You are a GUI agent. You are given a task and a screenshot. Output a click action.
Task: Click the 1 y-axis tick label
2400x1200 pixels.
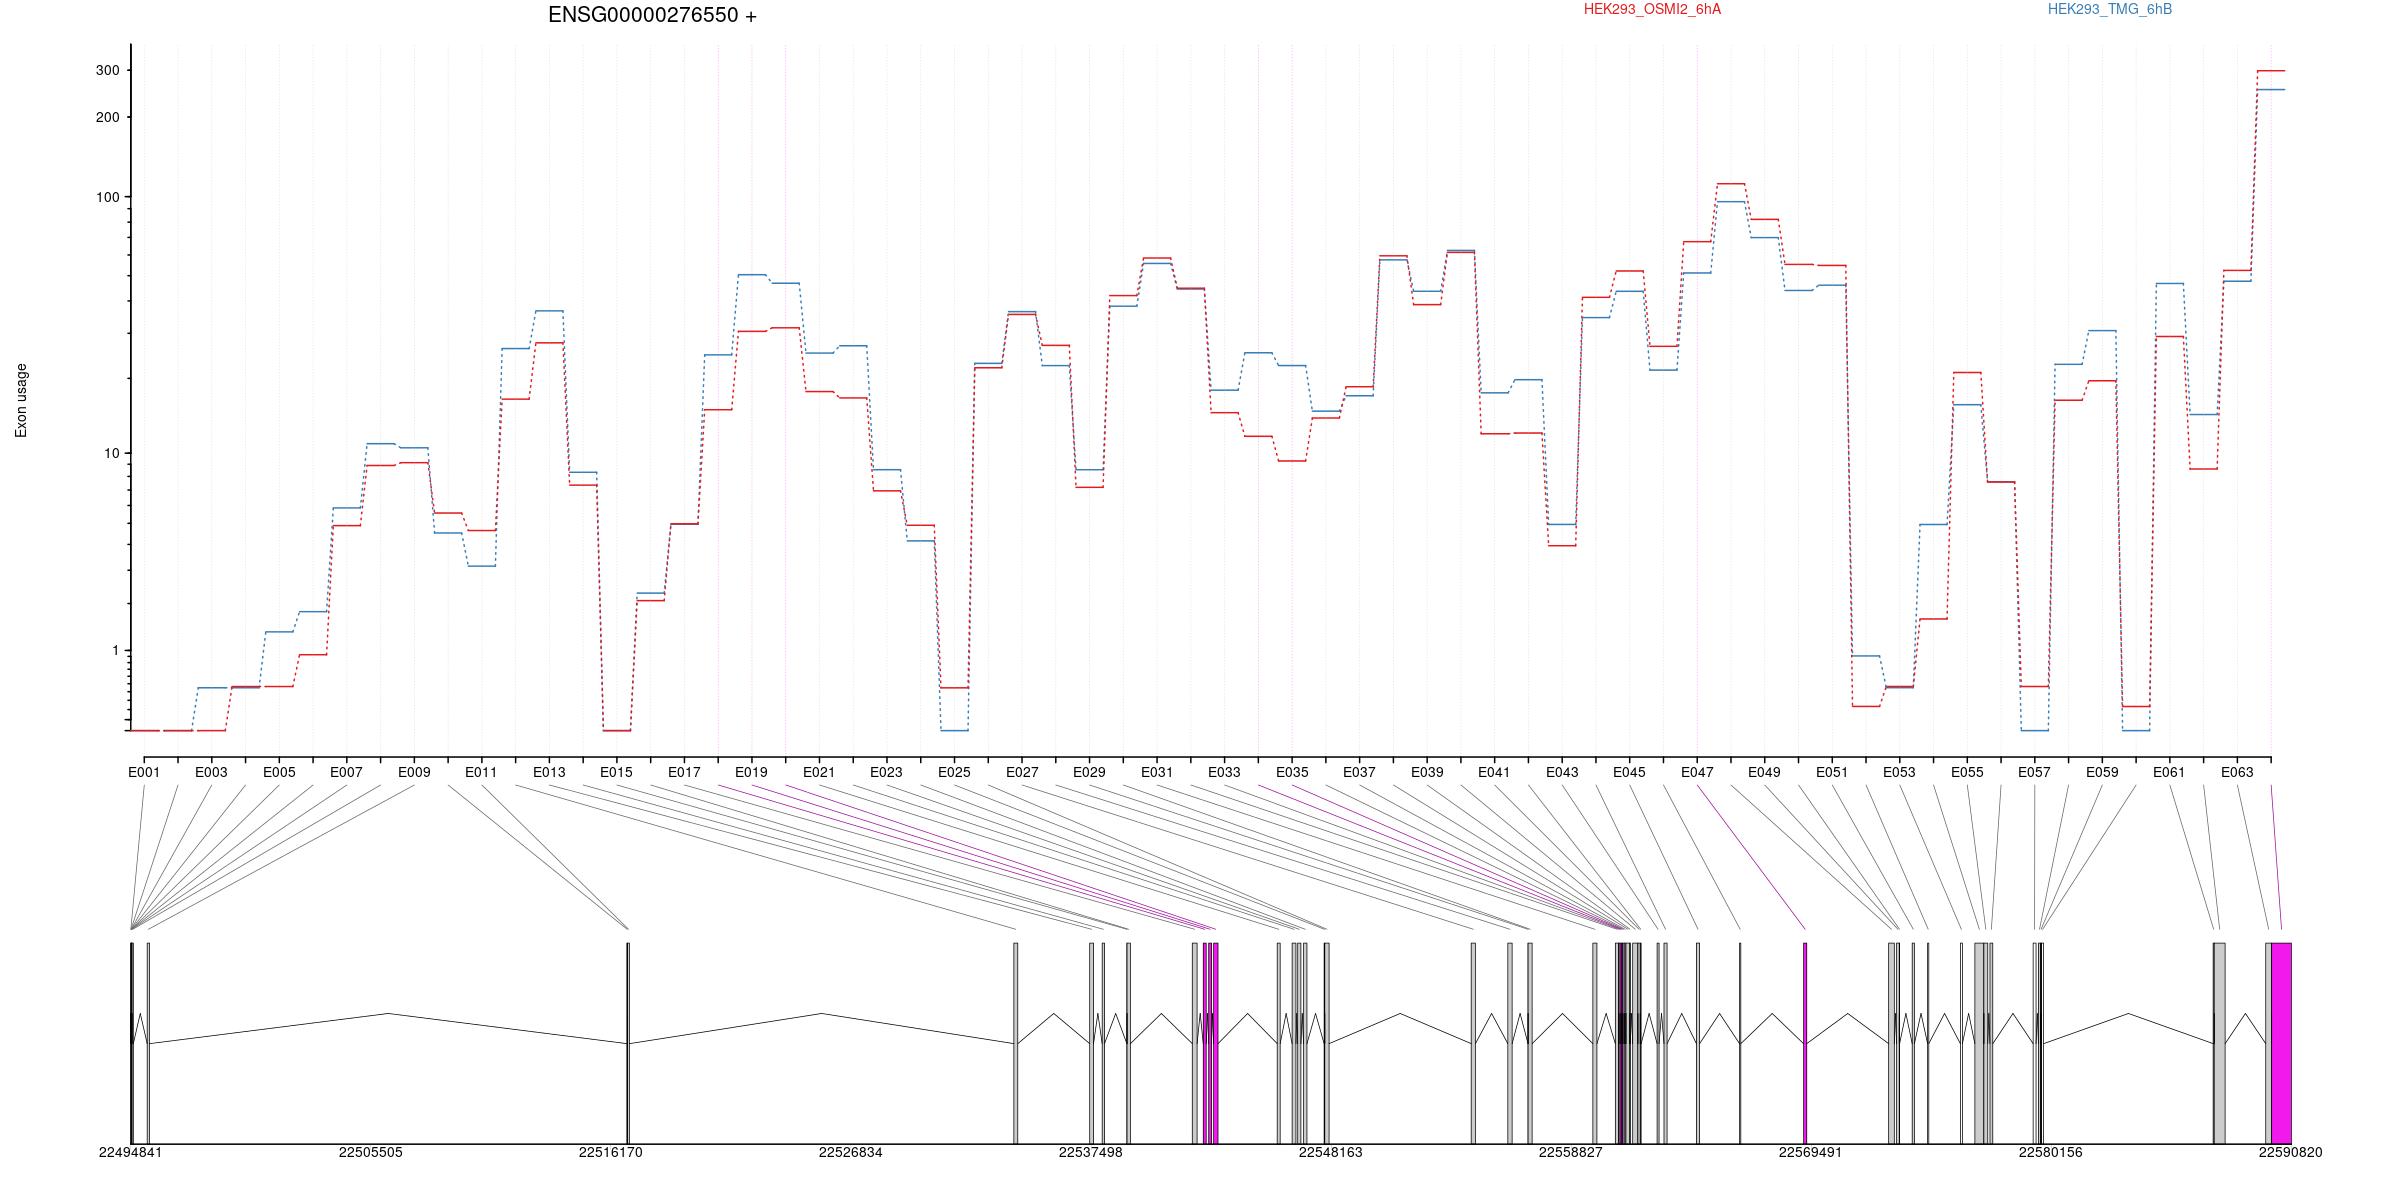point(115,650)
